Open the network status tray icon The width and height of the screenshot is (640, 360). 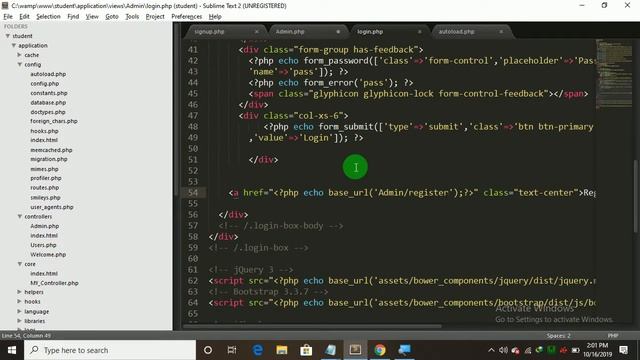(x=528, y=350)
